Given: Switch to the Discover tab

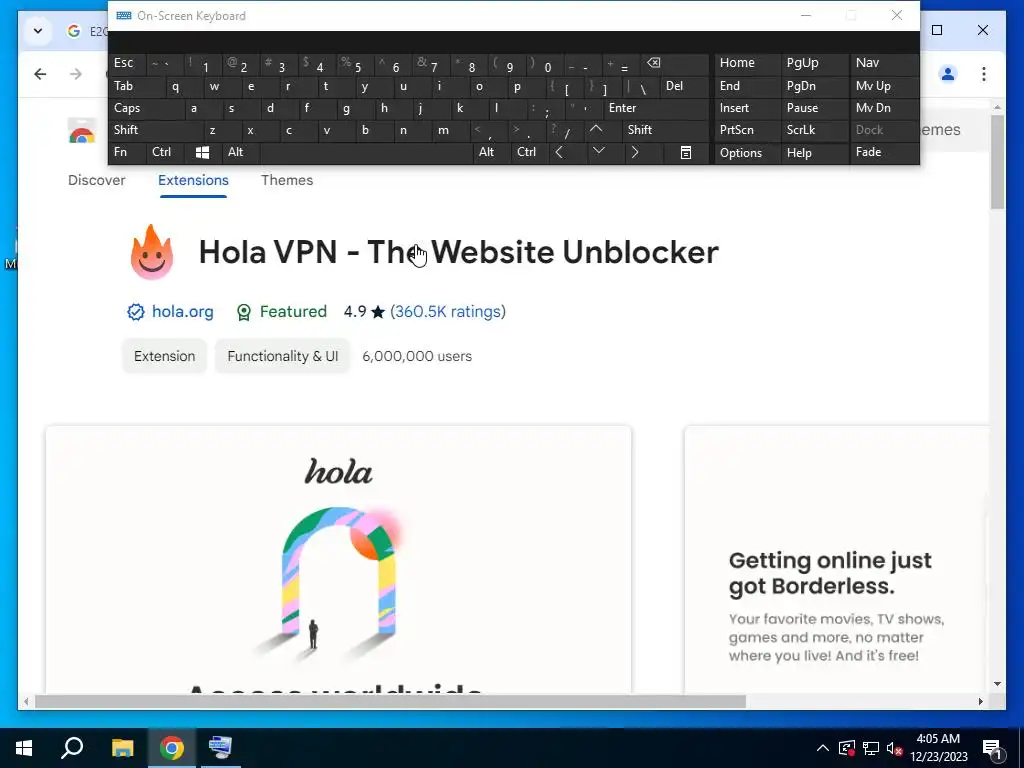Looking at the screenshot, I should pos(97,180).
